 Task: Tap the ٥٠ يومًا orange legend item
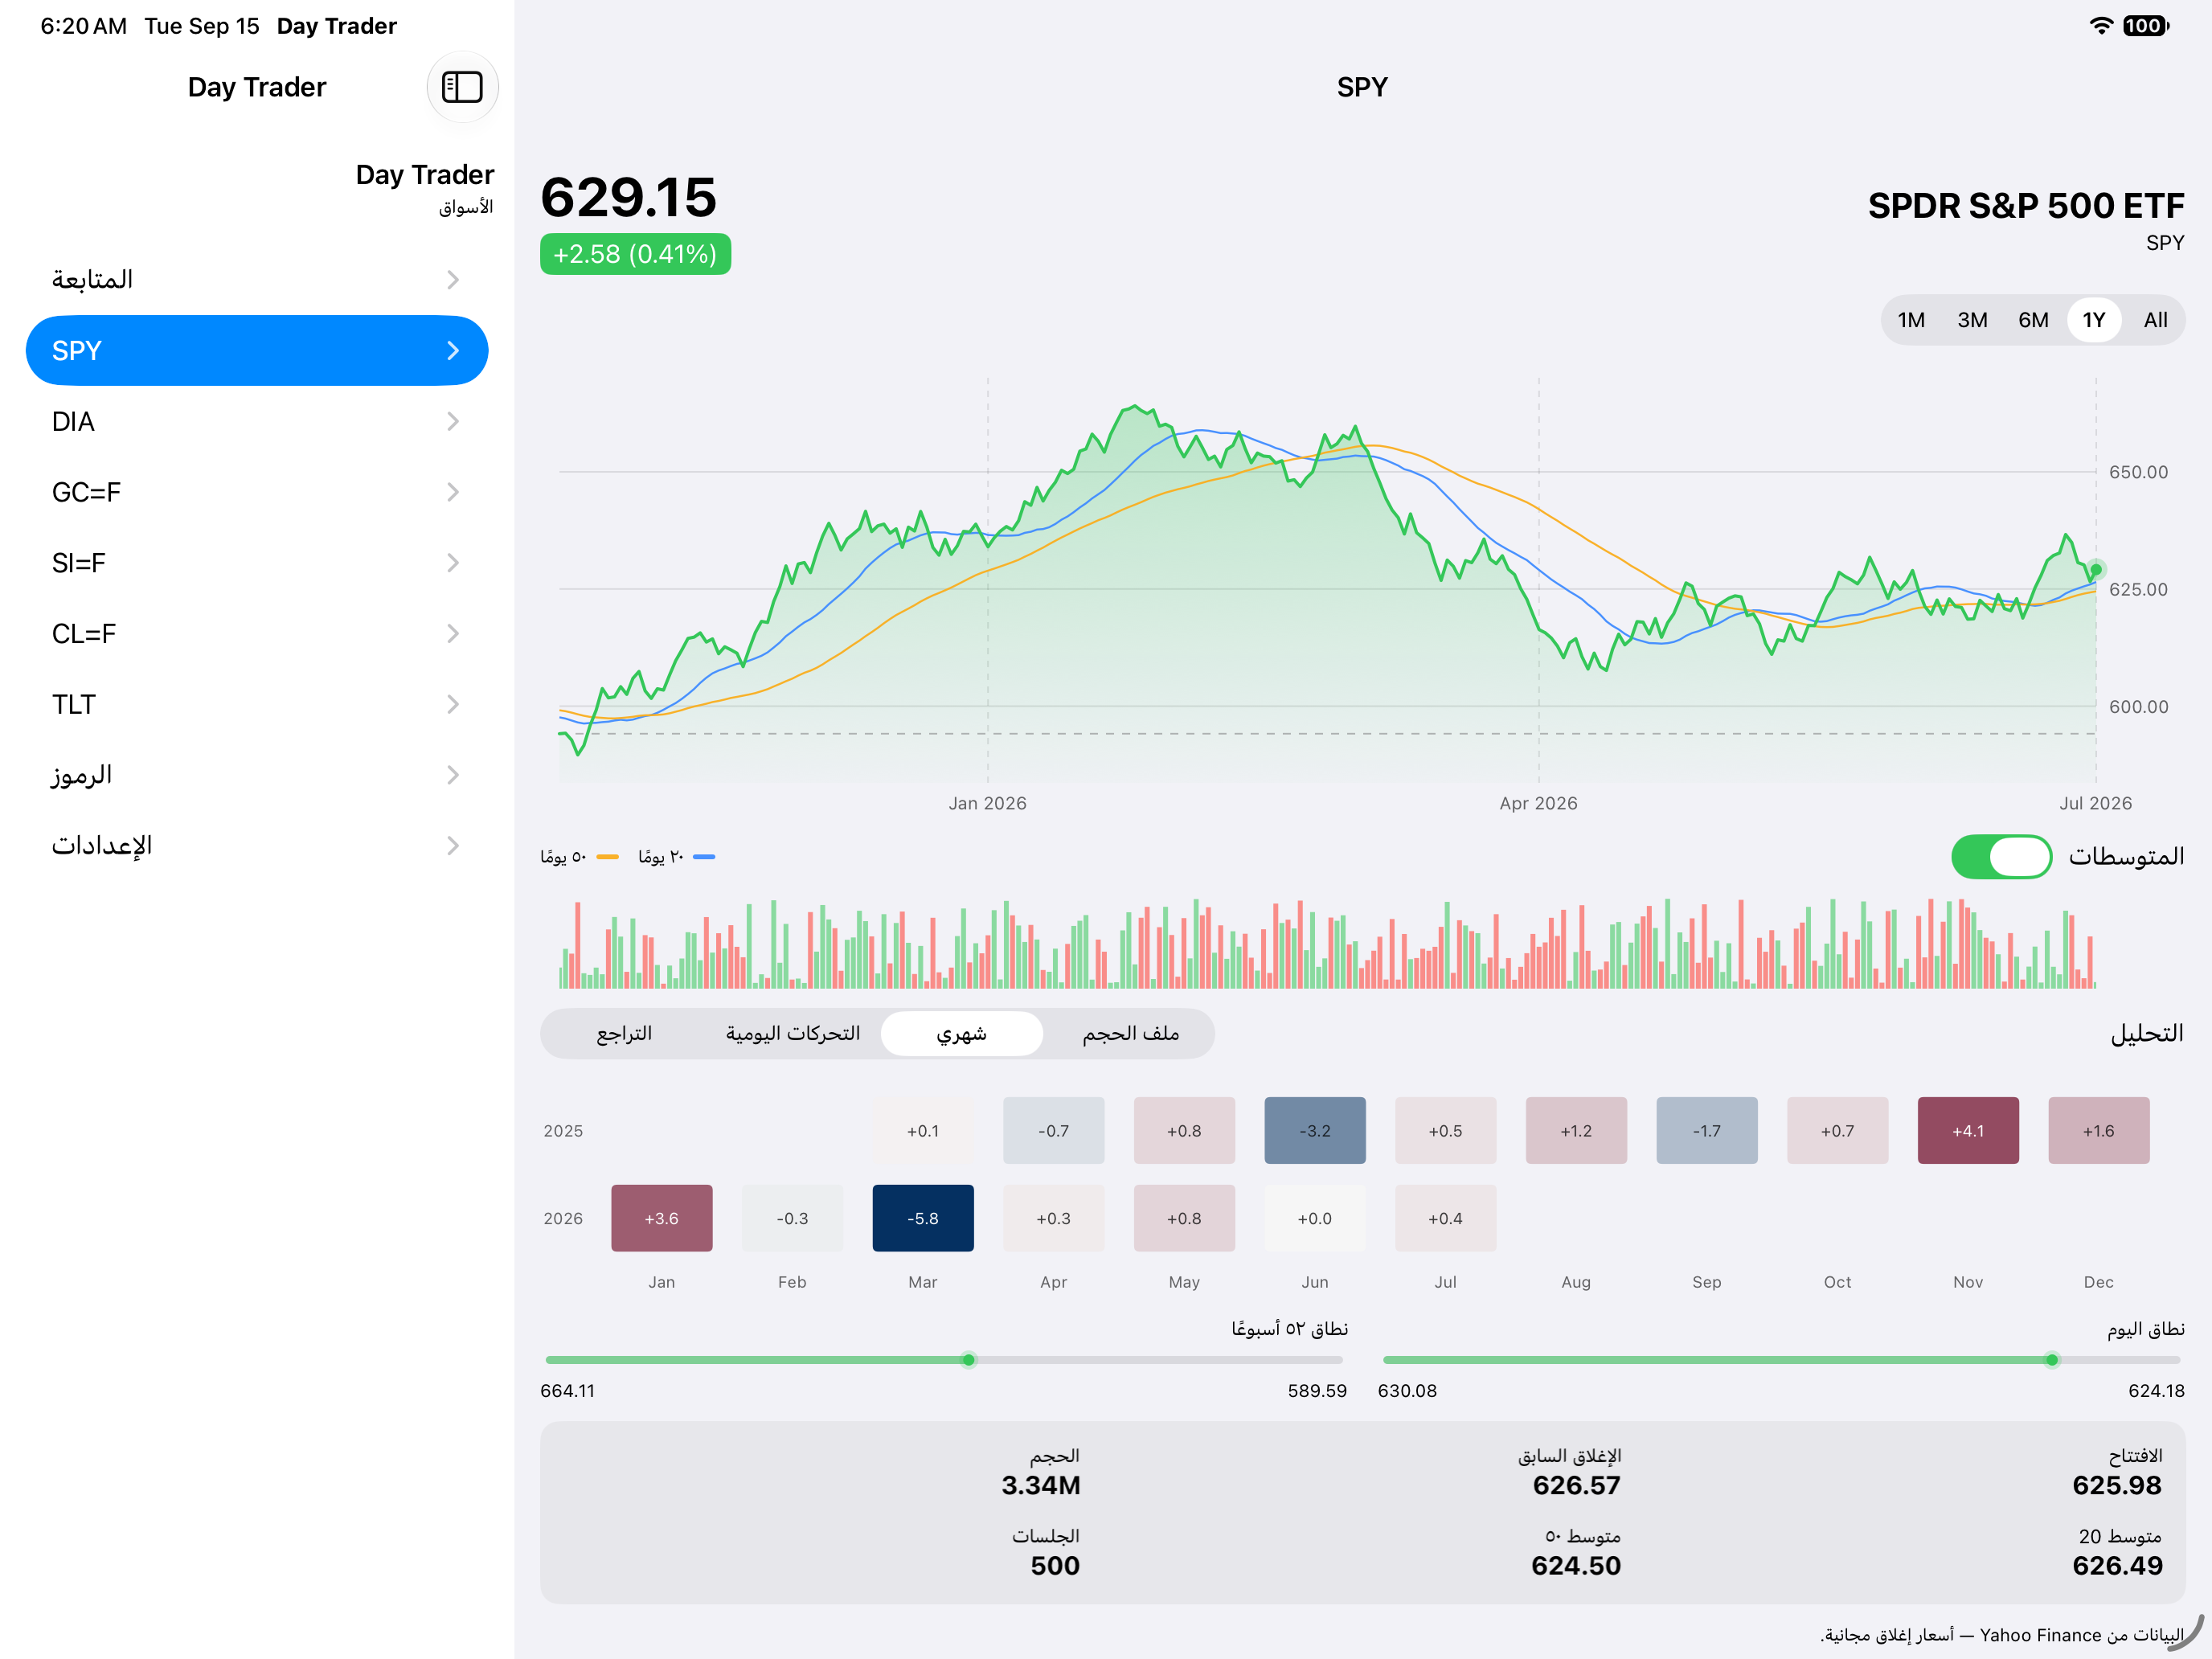[580, 857]
